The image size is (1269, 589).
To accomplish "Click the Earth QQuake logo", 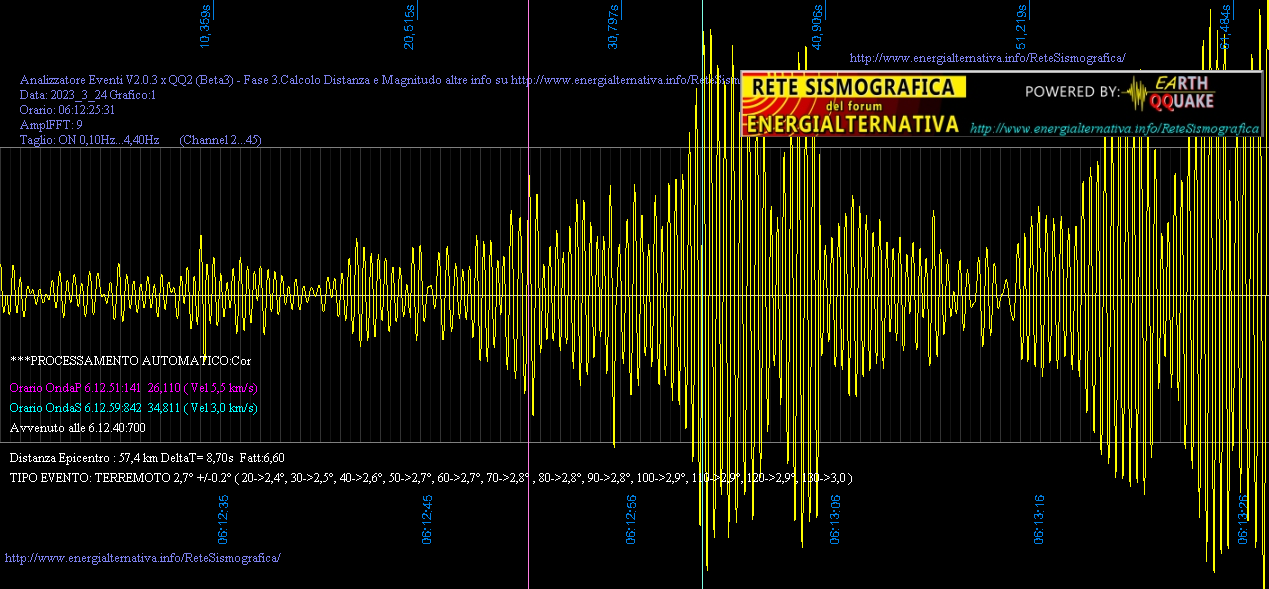I will click(x=1170, y=92).
